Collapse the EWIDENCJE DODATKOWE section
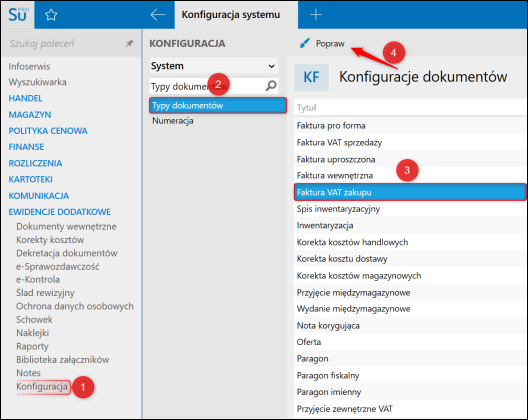The width and height of the screenshot is (528, 420). point(60,212)
